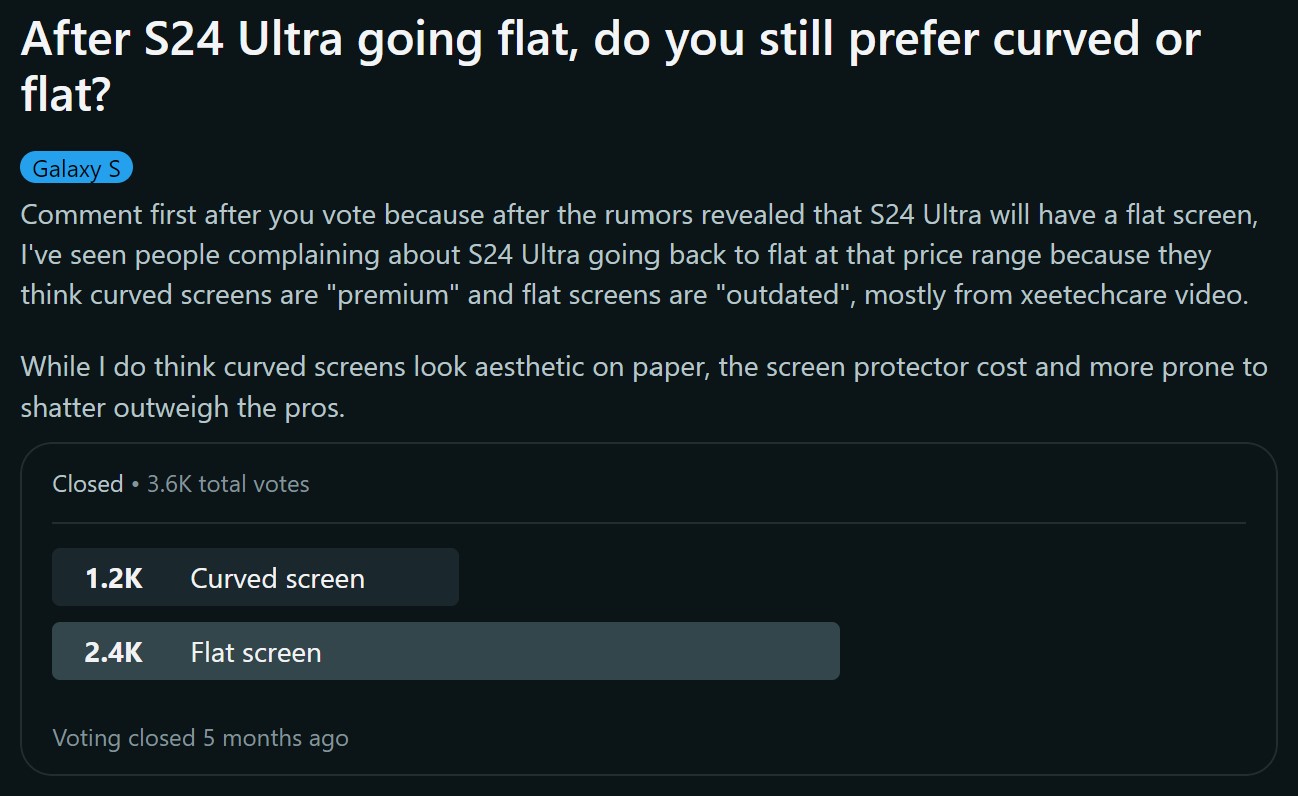Click empty area right of the Curved screen bar
The image size is (1298, 796).
tap(850, 577)
